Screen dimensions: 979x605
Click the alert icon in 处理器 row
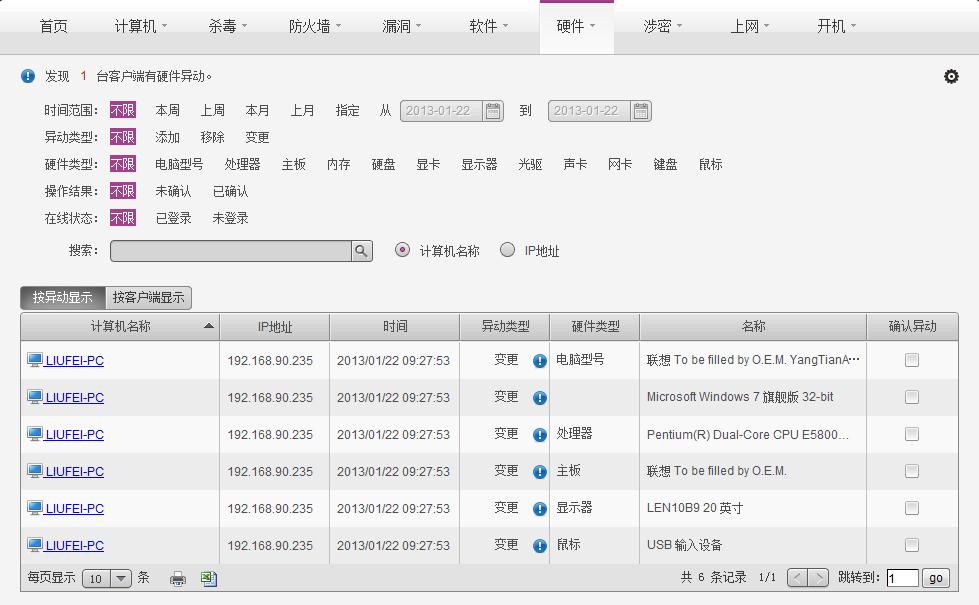539,435
